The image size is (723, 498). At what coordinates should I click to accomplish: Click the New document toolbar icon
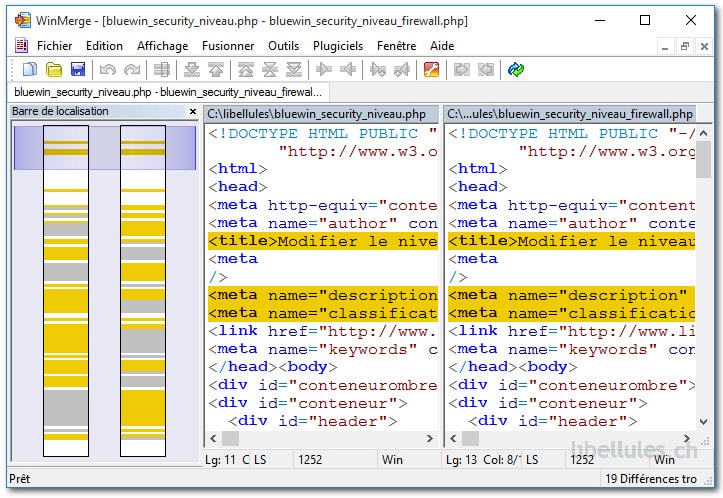tap(30, 70)
